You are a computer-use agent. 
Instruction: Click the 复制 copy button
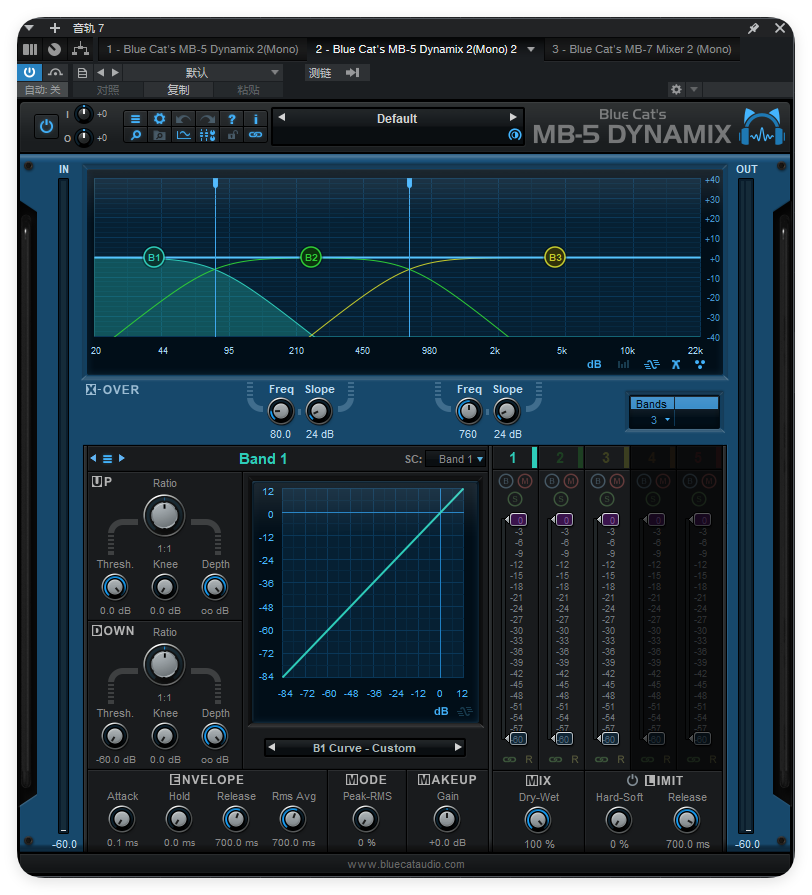(178, 90)
